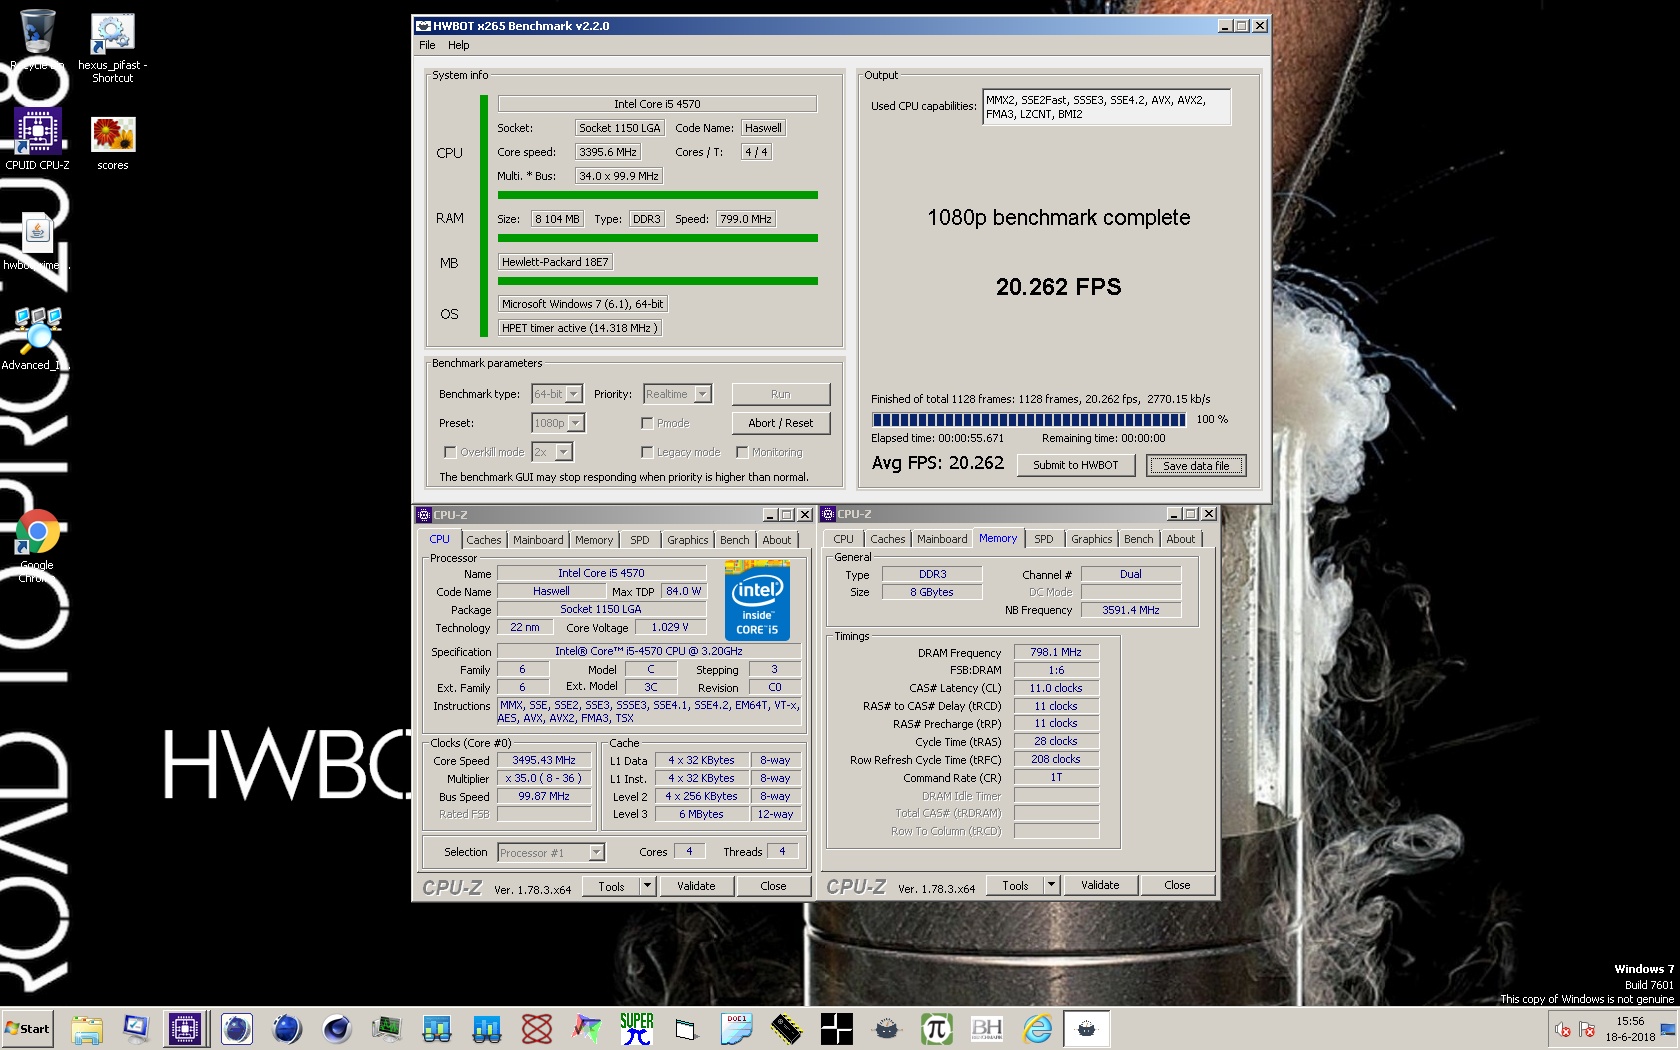Click the green bar below RAM info

click(x=658, y=238)
